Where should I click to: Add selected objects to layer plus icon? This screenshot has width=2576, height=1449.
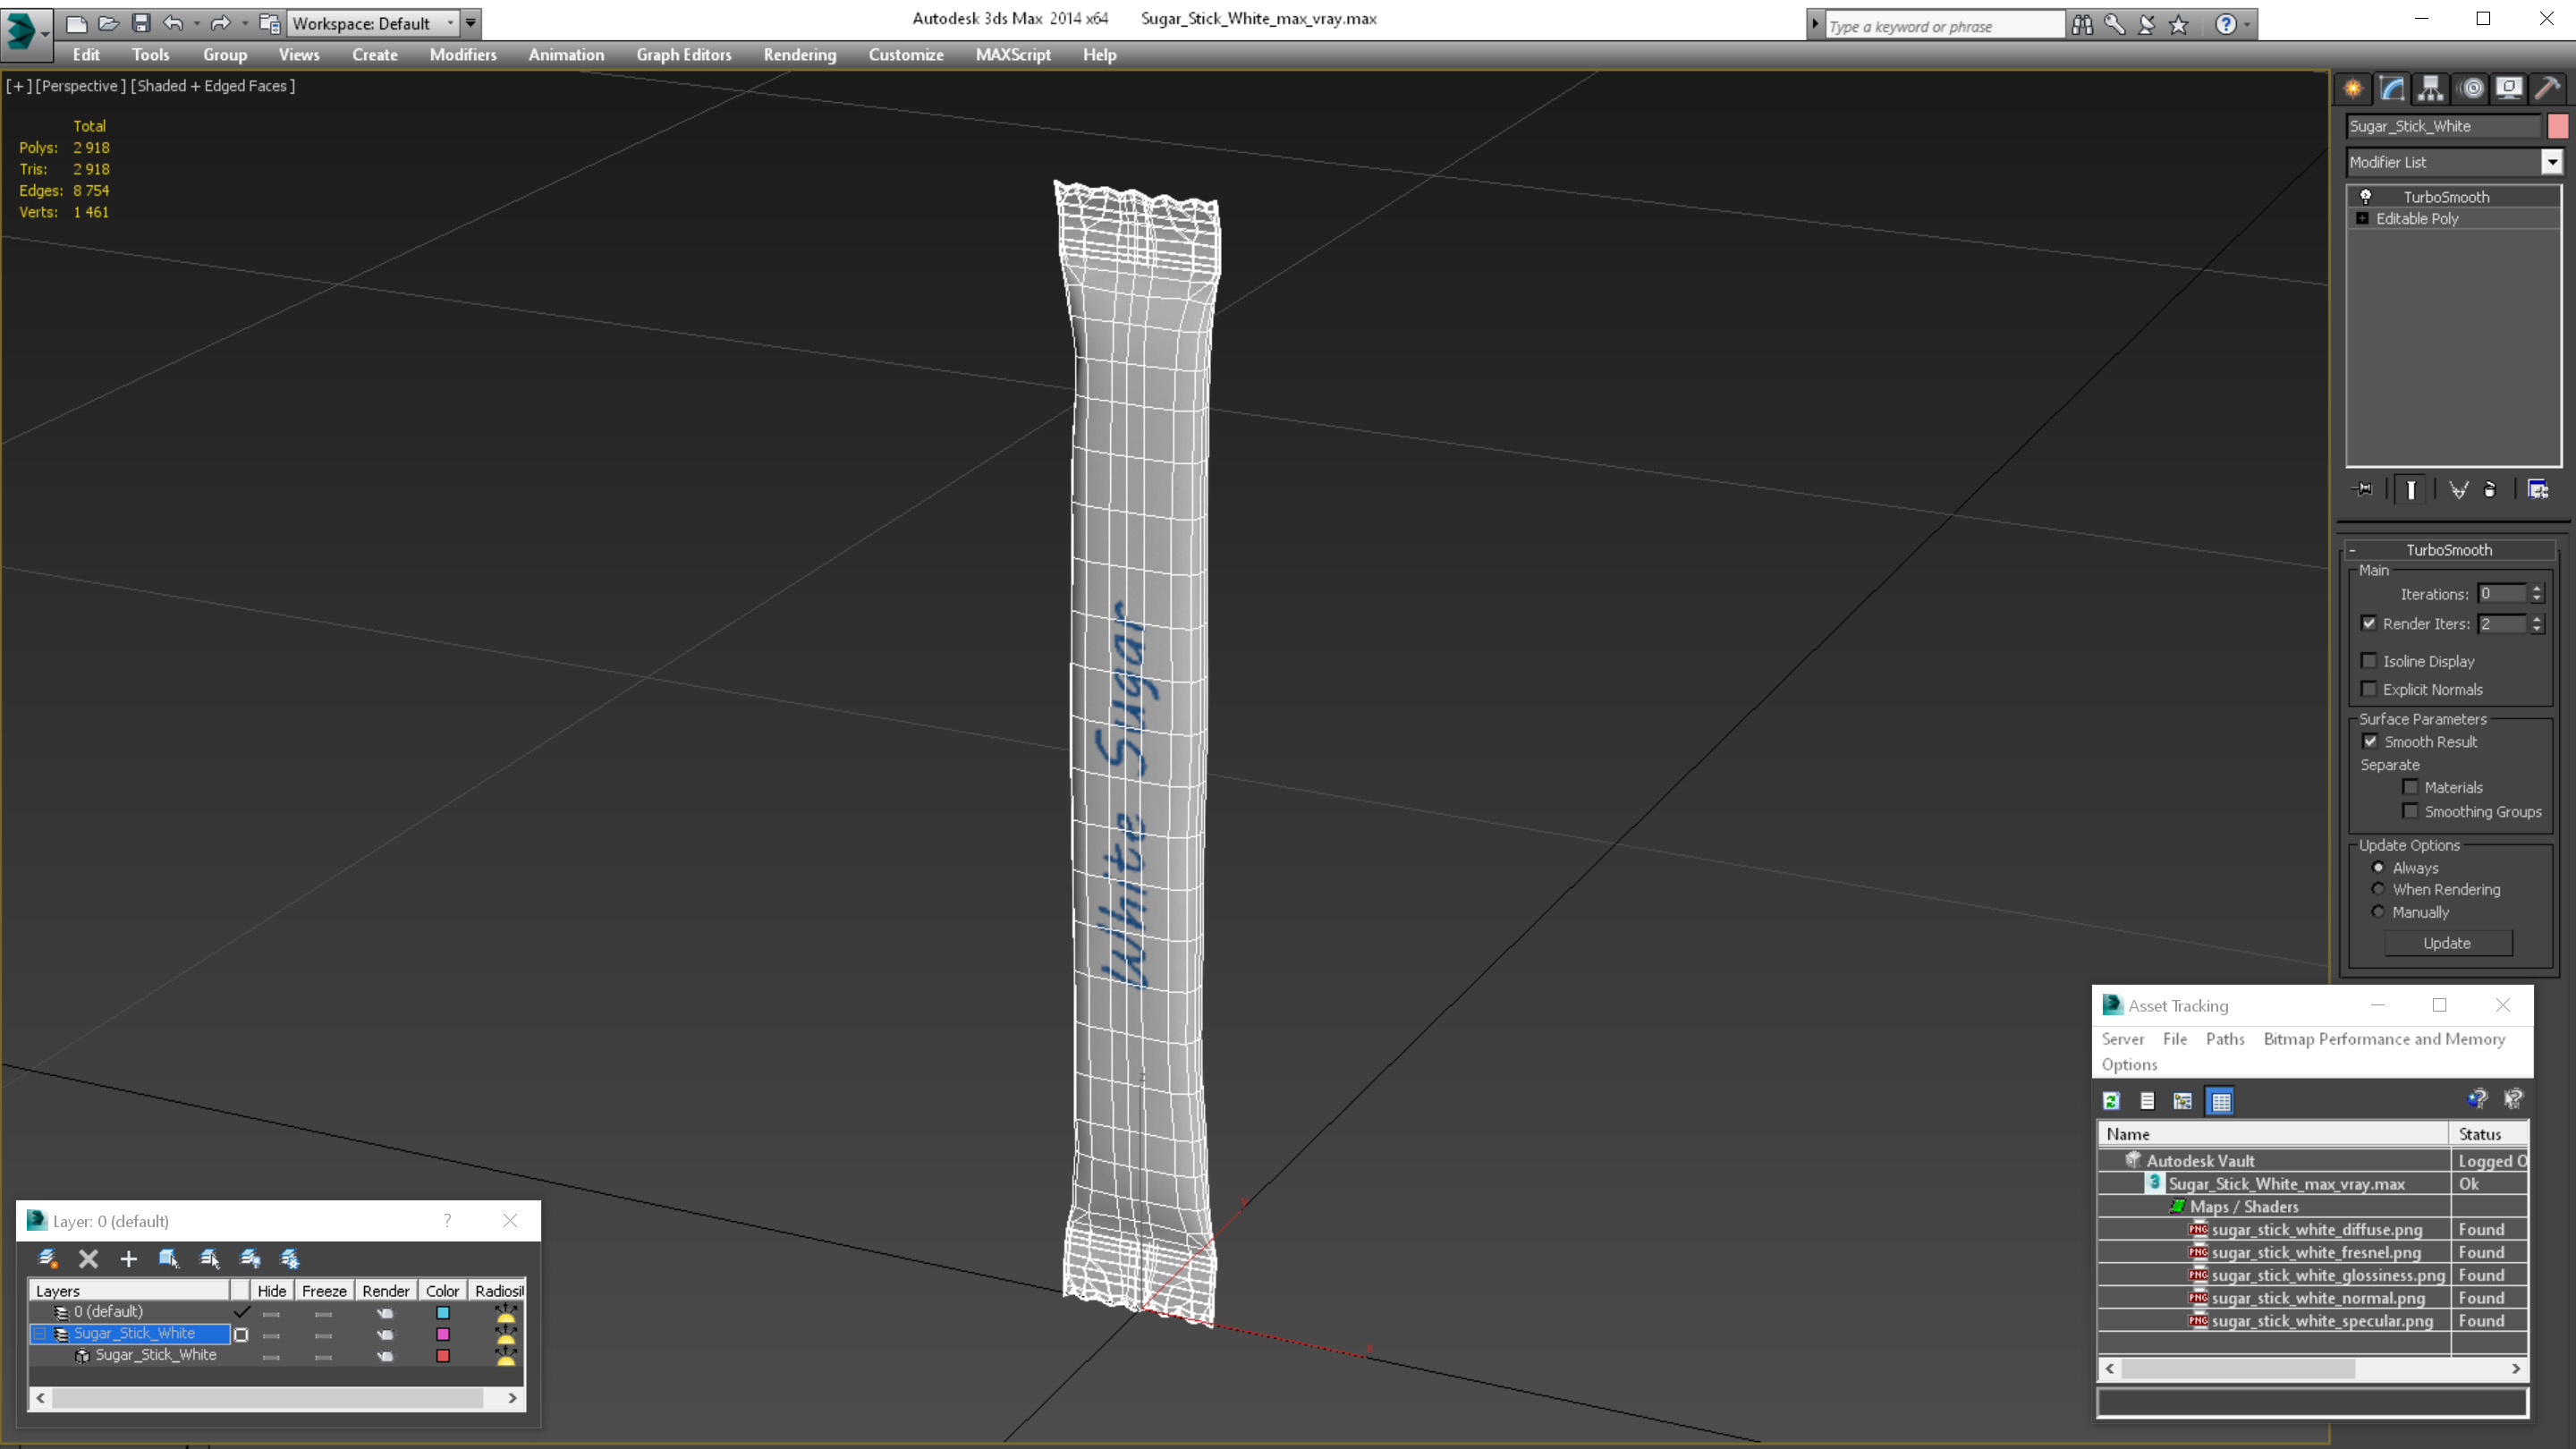128,1259
